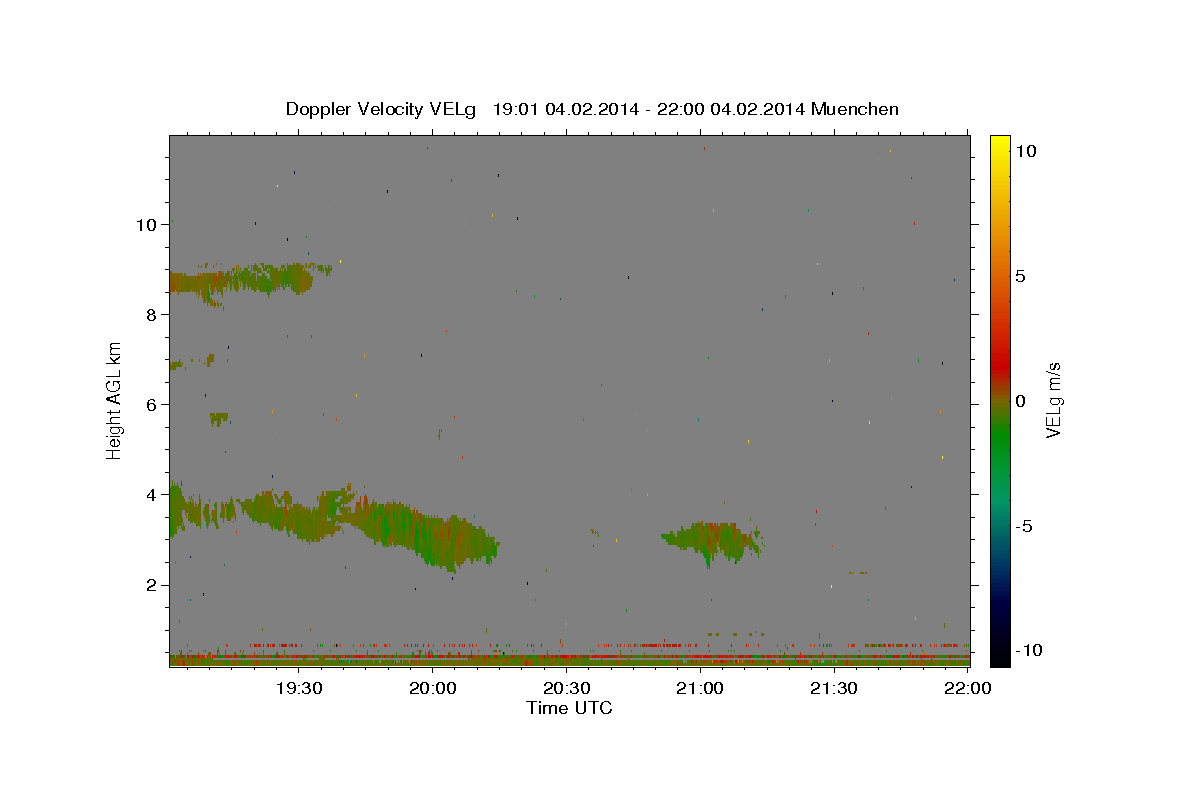This screenshot has width=1200, height=800.
Task: Click the 22:00 time axis label
Action: (x=967, y=688)
